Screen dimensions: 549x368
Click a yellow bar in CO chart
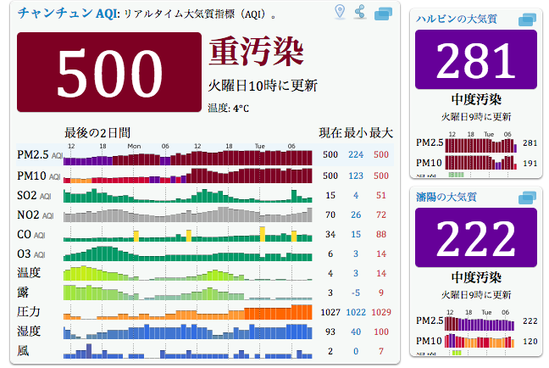(x=136, y=236)
